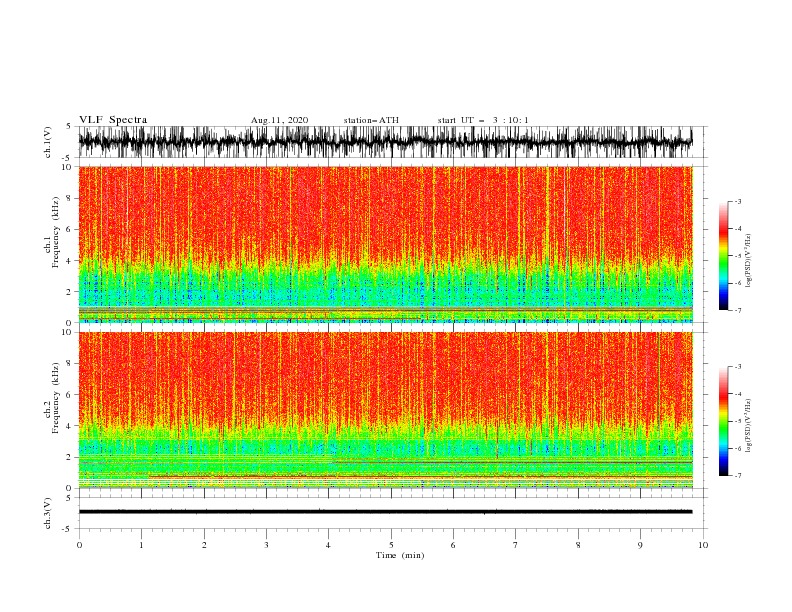
Task: Click the ch.3 flat waveform trace
Action: coord(385,512)
